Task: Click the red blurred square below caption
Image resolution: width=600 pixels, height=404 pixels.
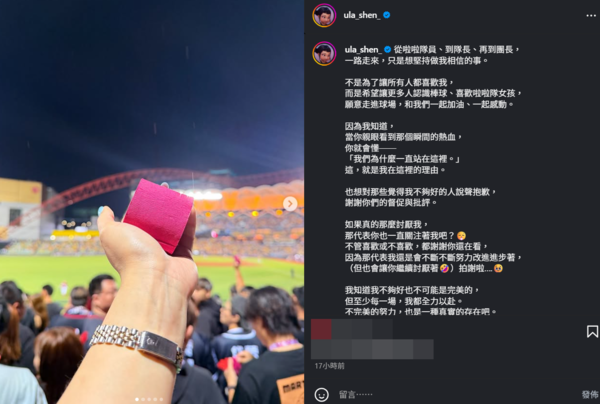Action: click(321, 329)
